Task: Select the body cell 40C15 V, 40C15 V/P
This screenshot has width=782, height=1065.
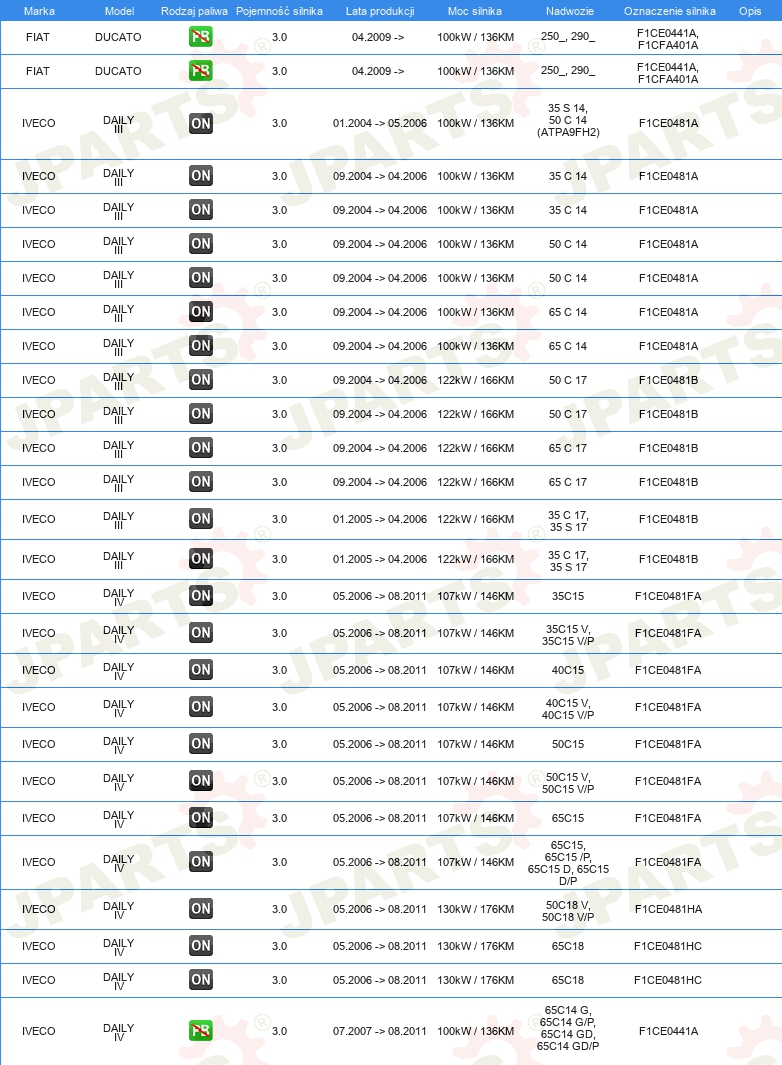Action: pos(568,709)
